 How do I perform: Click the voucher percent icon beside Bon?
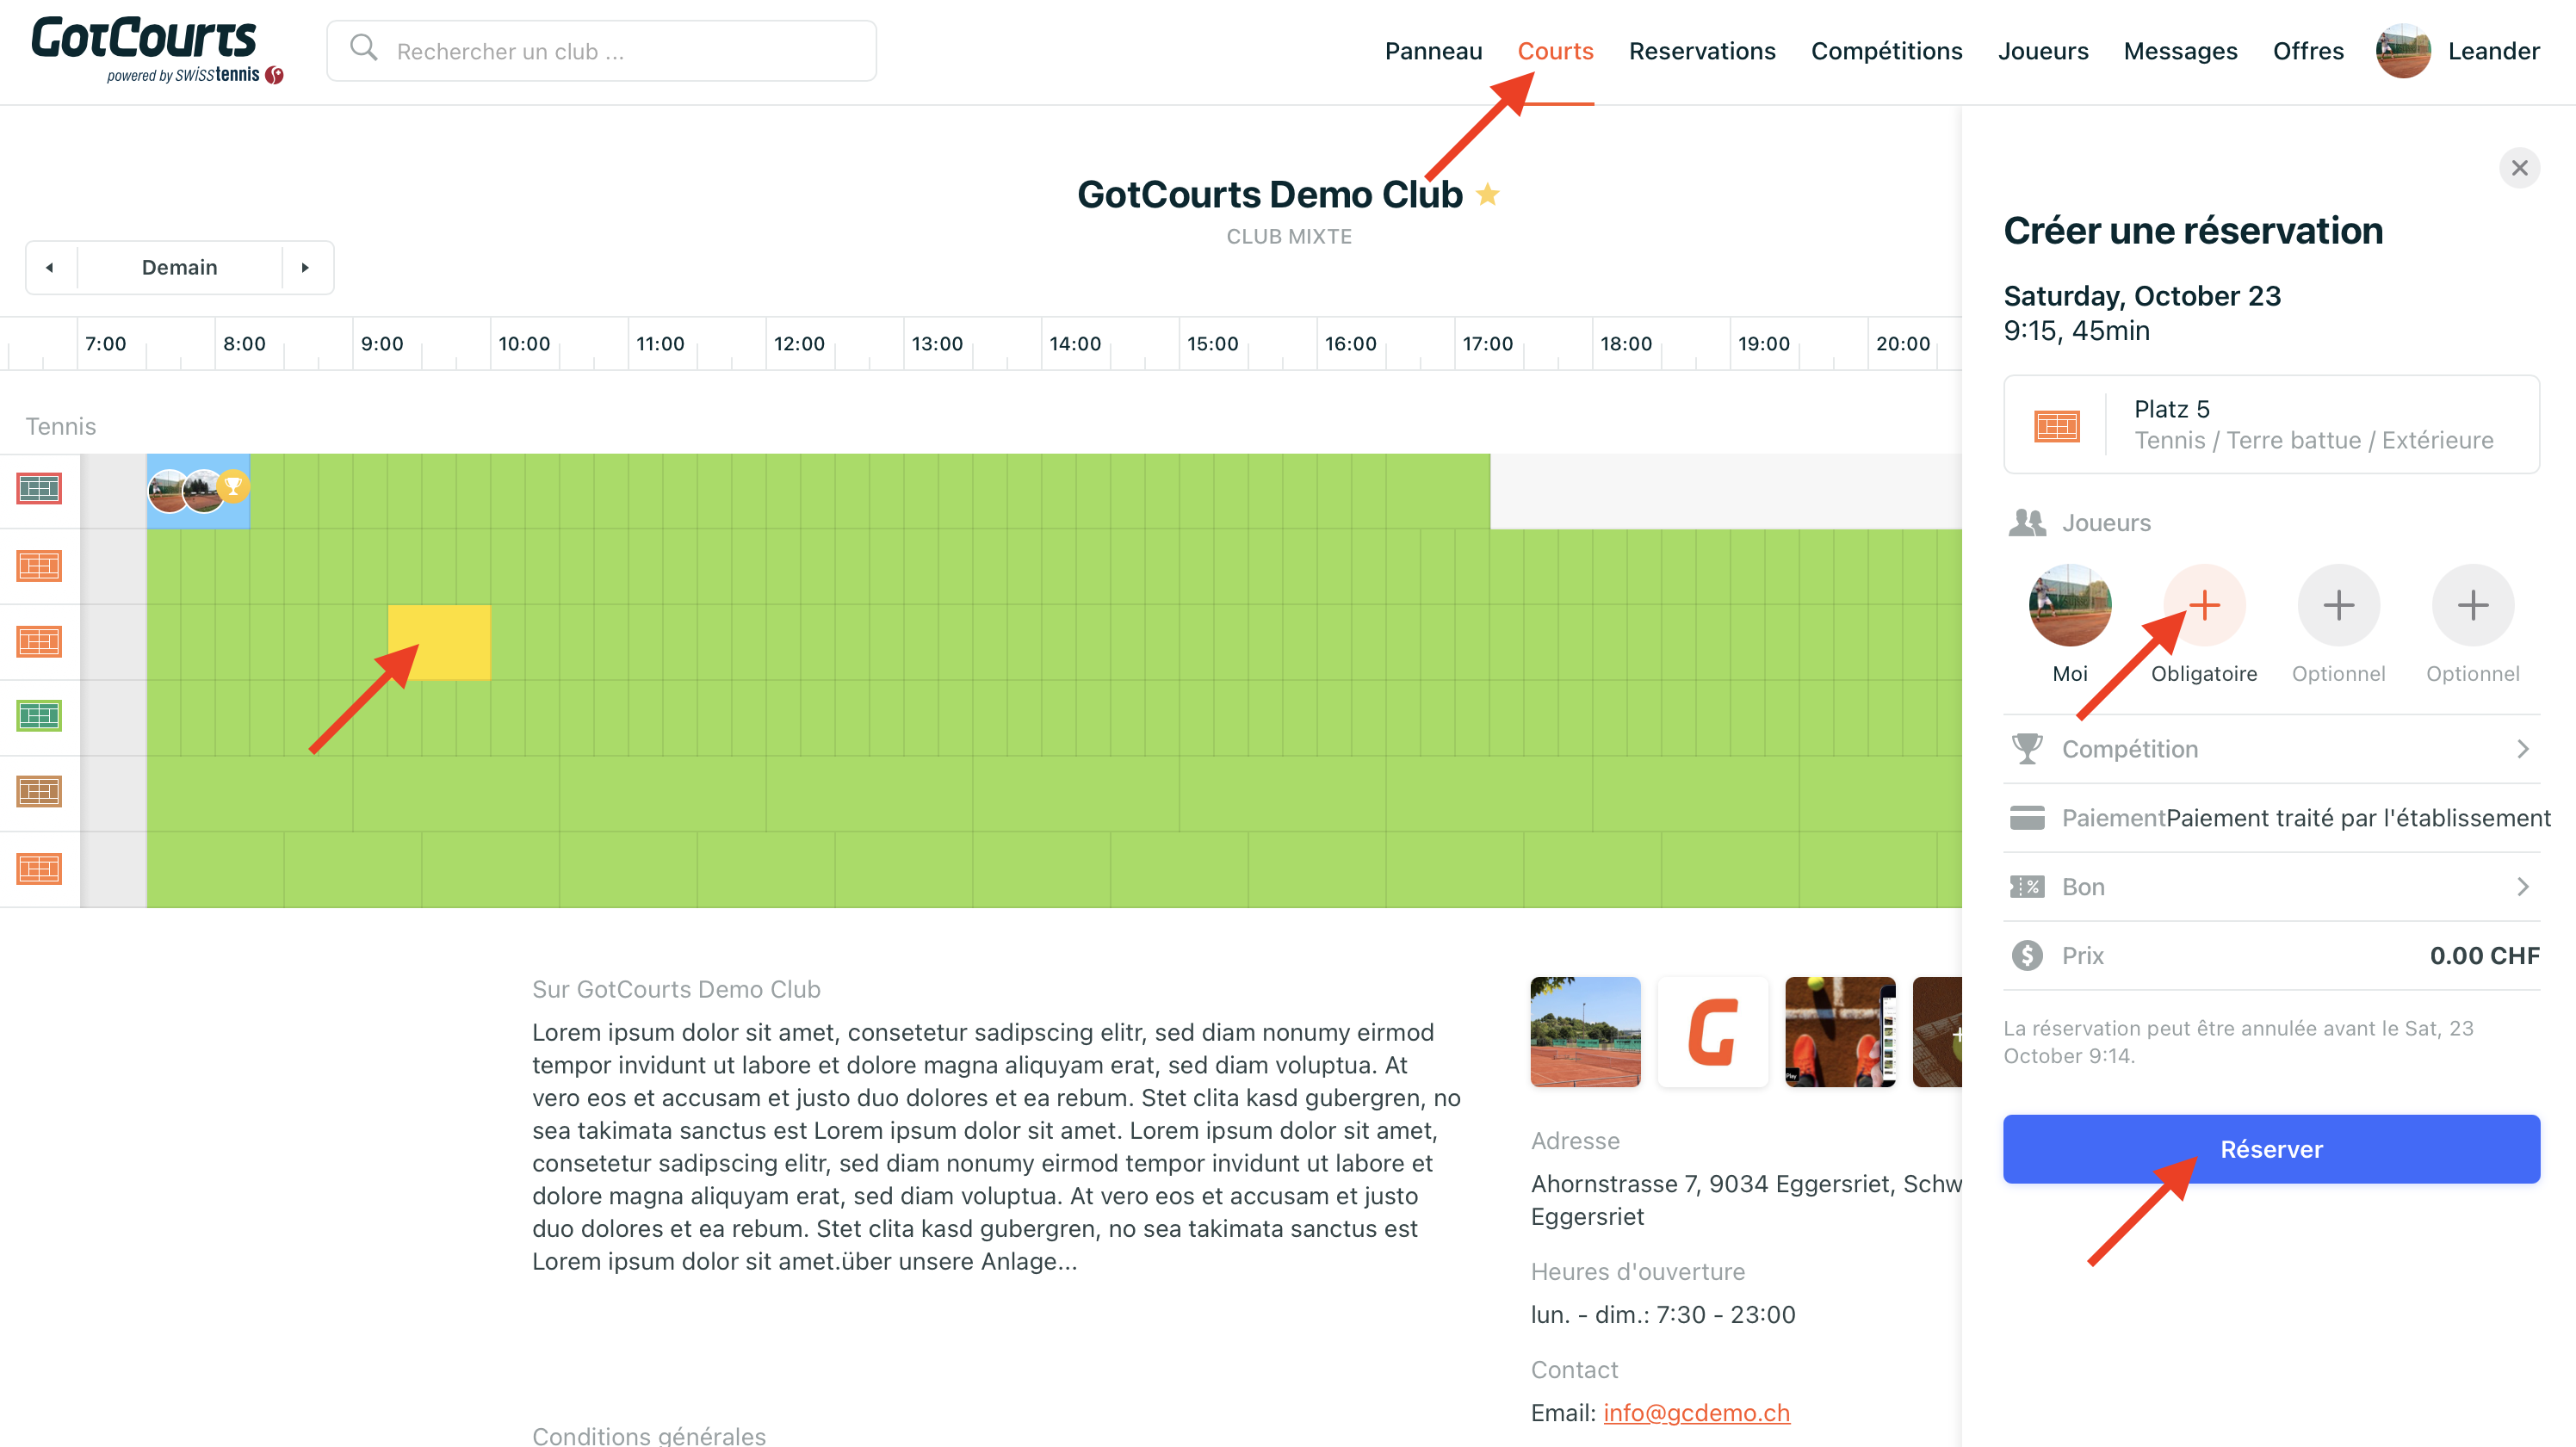click(2027, 887)
